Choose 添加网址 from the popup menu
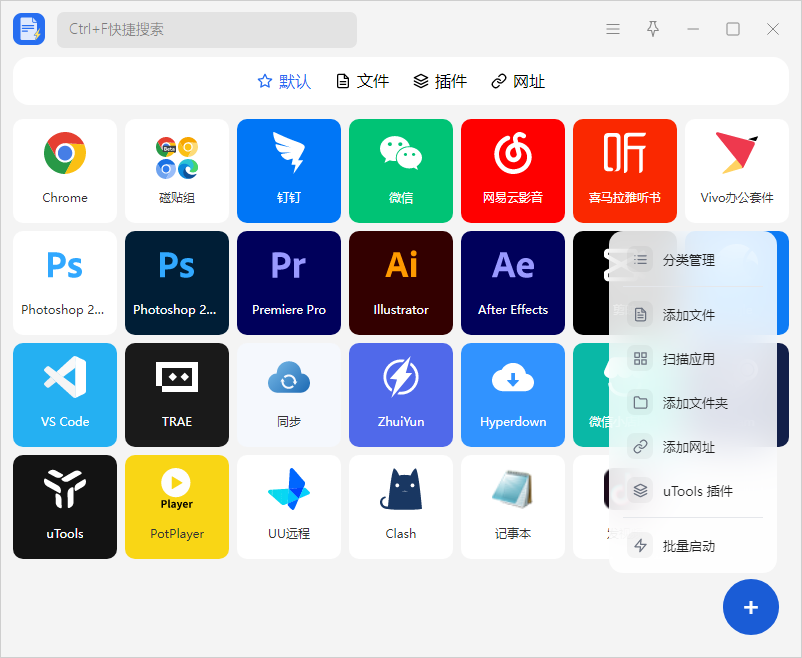802x658 pixels. [x=693, y=447]
